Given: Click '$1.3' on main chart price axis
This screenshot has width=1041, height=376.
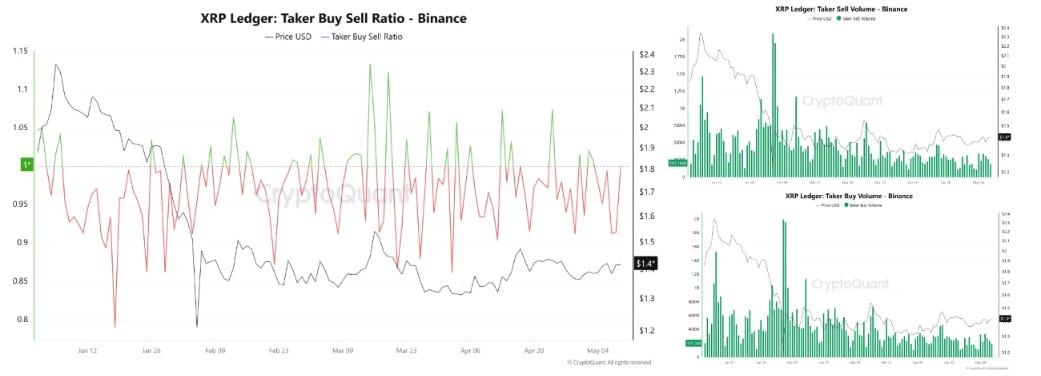Looking at the screenshot, I should pyautogui.click(x=647, y=298).
